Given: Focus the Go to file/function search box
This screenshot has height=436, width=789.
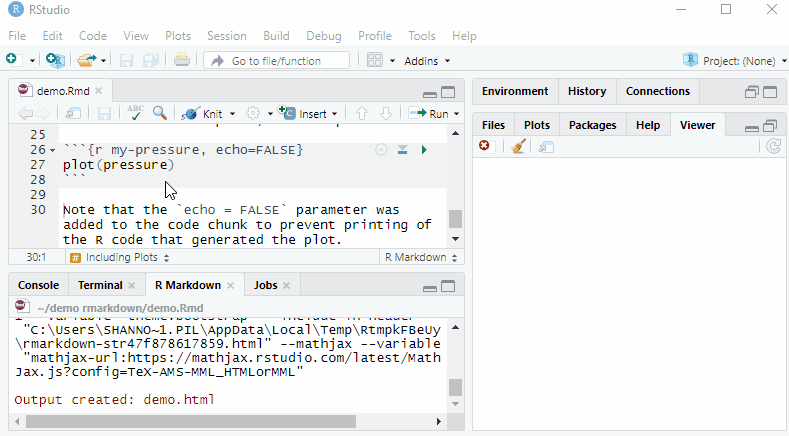Looking at the screenshot, I should click(x=276, y=60).
